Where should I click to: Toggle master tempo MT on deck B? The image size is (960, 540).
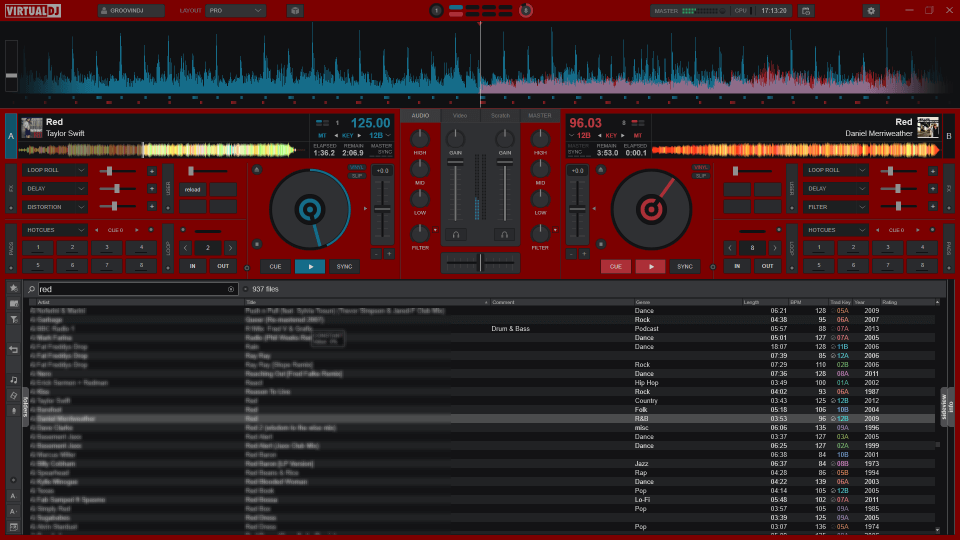pos(638,135)
